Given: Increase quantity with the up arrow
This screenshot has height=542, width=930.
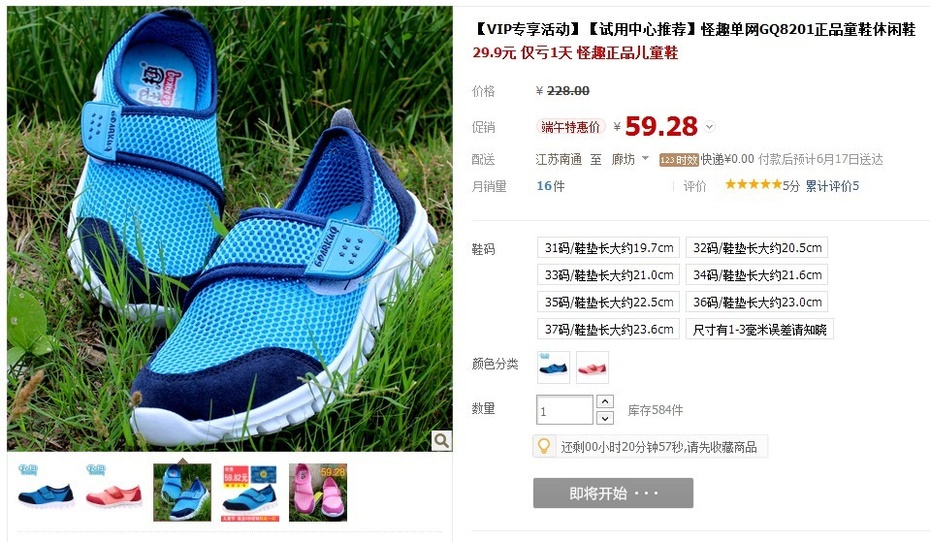Looking at the screenshot, I should [x=604, y=401].
